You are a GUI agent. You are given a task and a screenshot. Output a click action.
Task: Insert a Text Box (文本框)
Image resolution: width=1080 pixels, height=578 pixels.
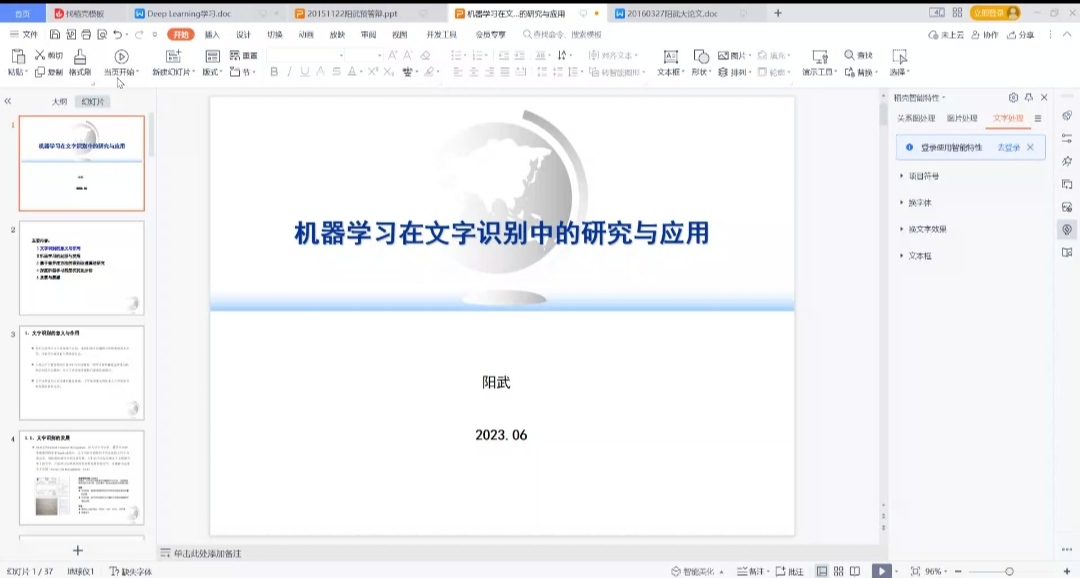[x=670, y=57]
